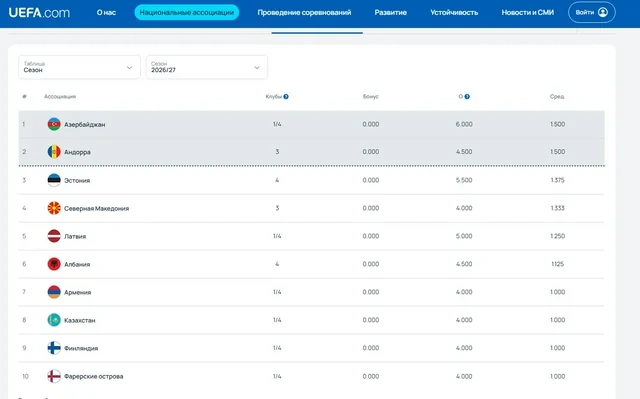
Task: Click the Albania flag icon
Action: pyautogui.click(x=54, y=264)
